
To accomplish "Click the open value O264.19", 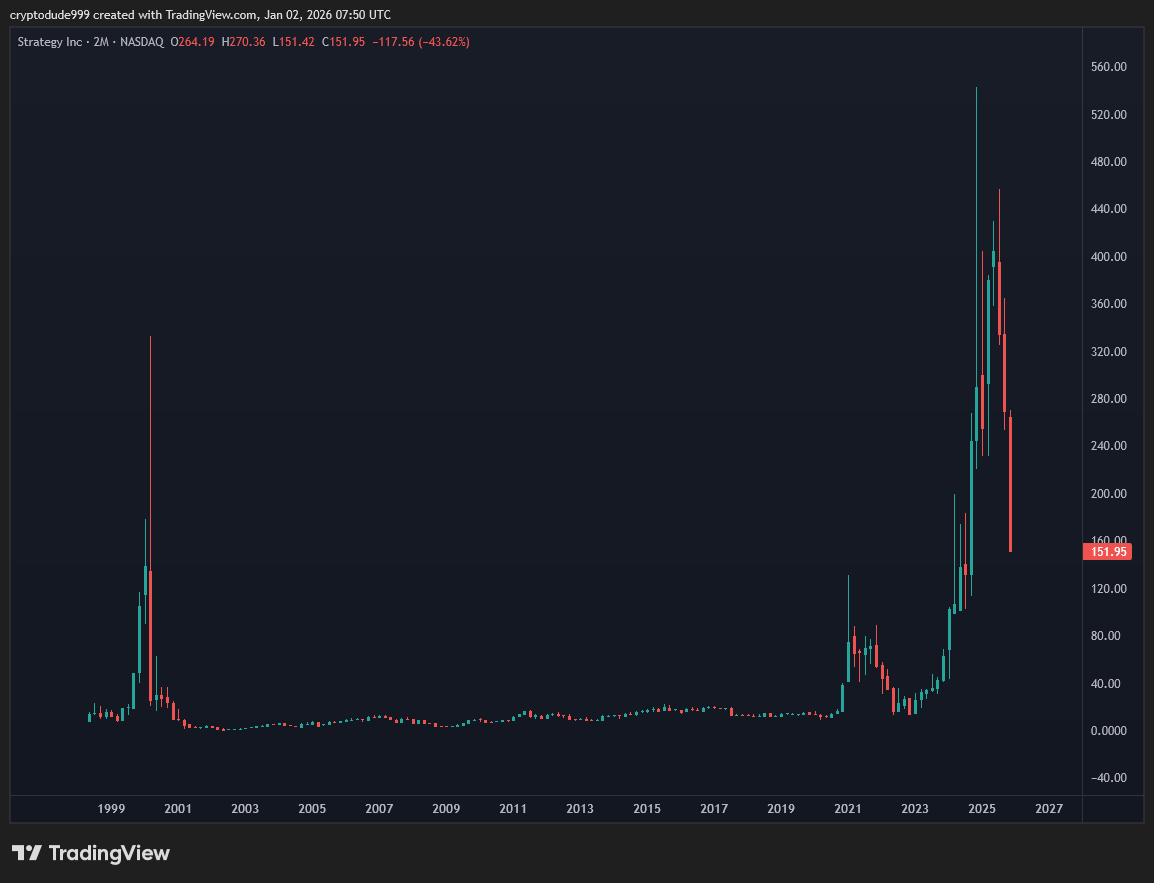I will (x=192, y=42).
